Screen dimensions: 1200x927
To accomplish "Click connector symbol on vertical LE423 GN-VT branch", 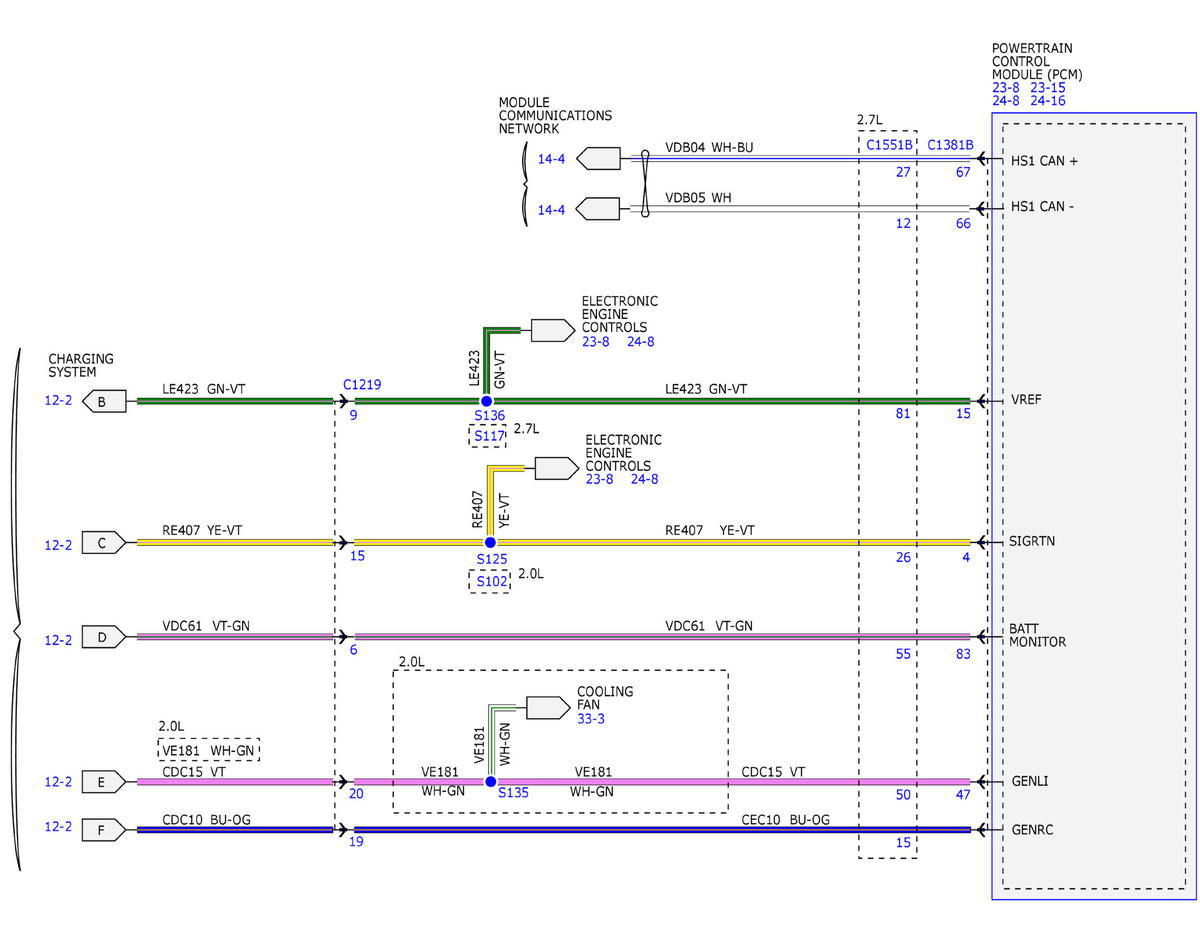I will click(x=552, y=330).
